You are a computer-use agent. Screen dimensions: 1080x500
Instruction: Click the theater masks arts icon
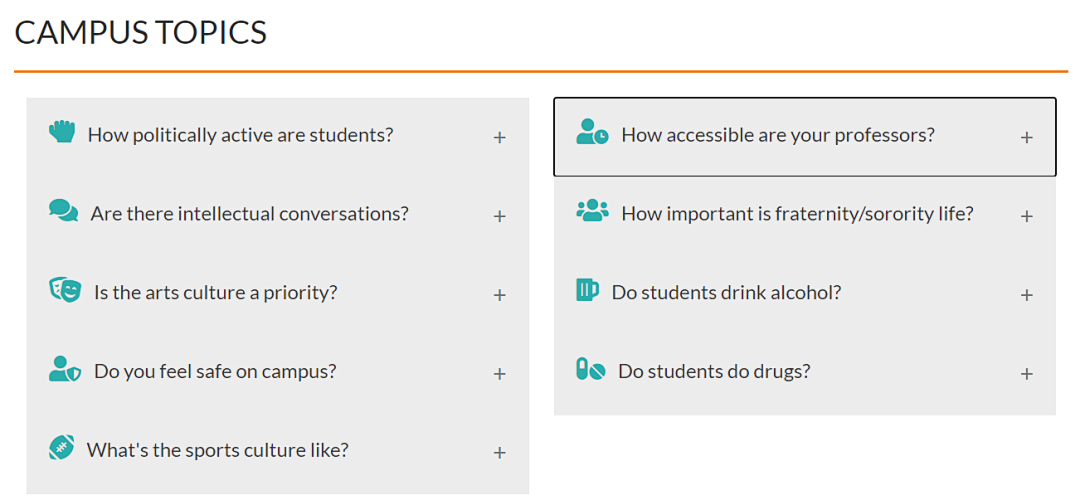(x=65, y=290)
